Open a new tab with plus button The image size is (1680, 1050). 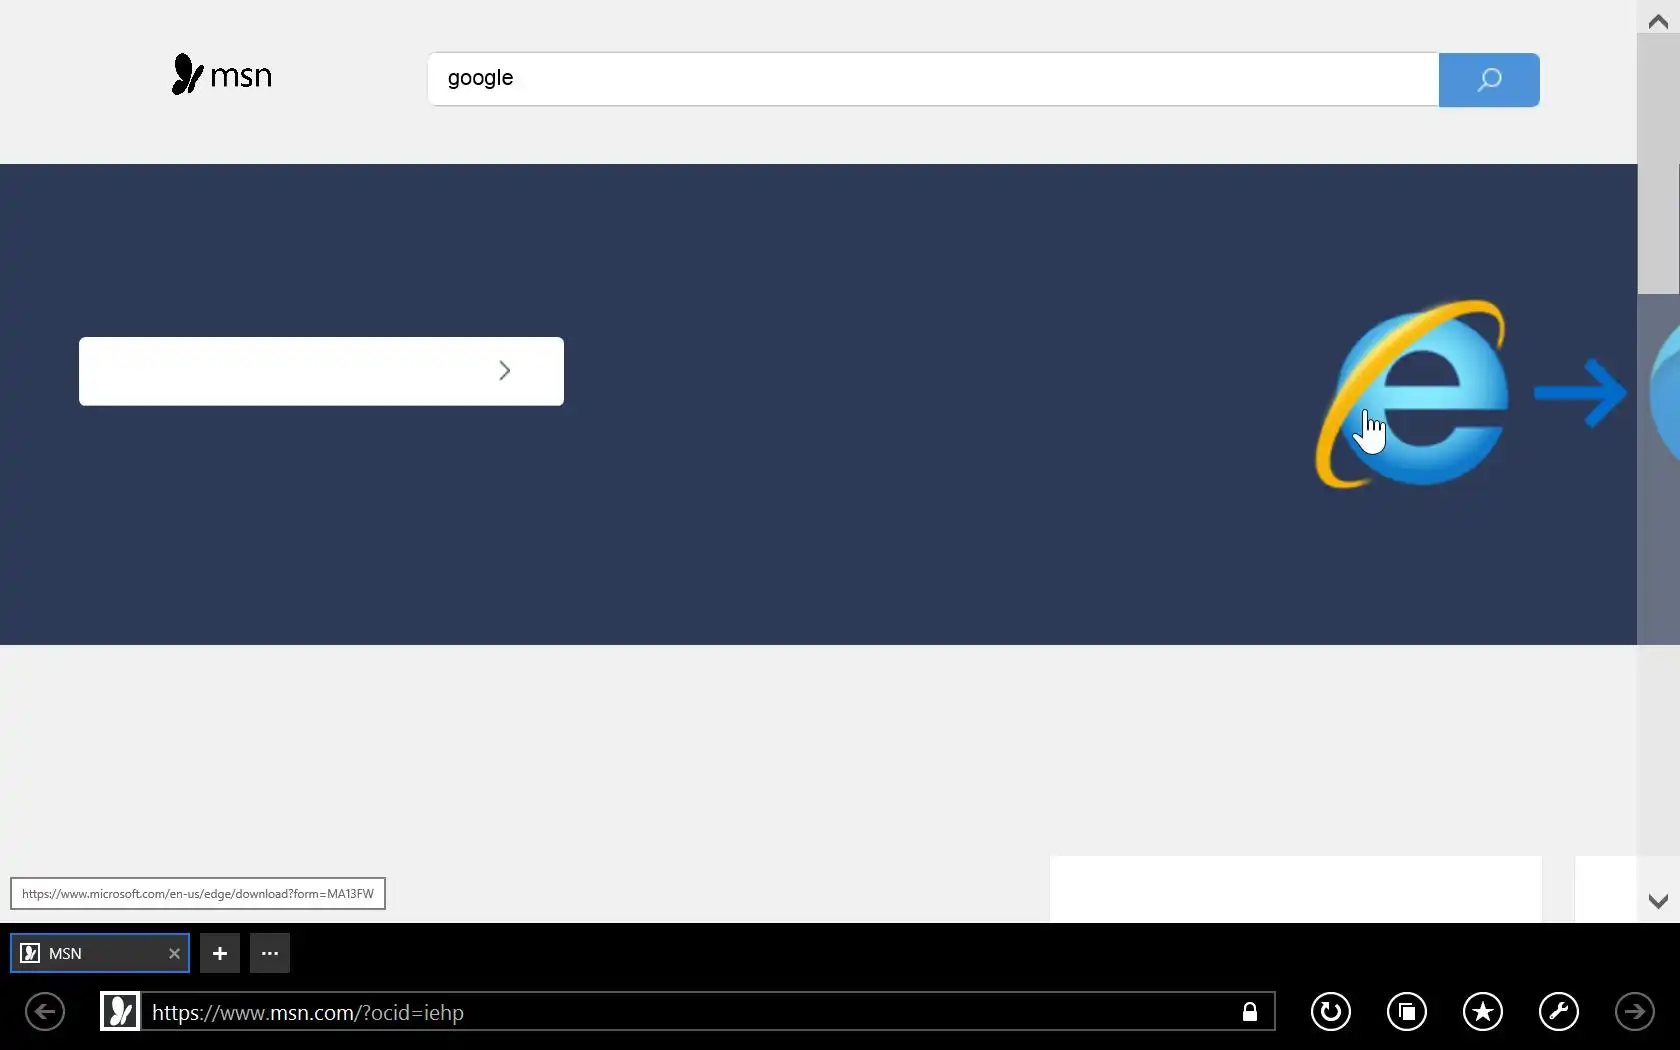220,953
